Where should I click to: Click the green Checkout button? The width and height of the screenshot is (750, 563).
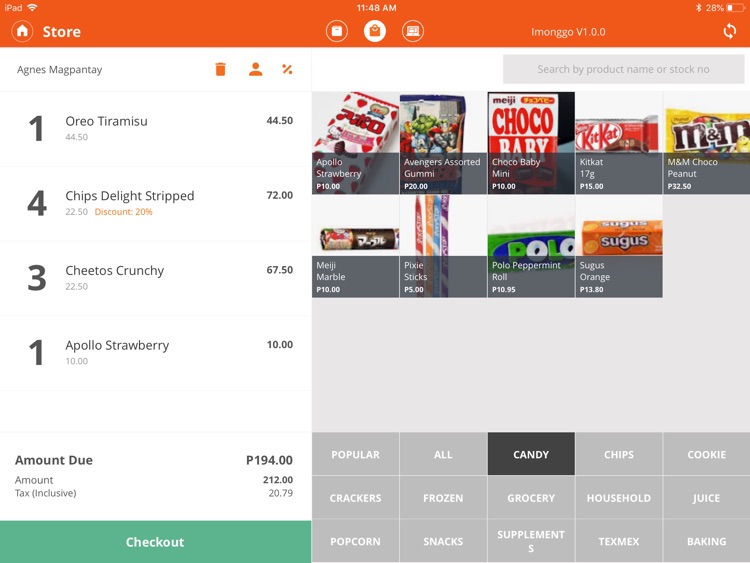(155, 541)
